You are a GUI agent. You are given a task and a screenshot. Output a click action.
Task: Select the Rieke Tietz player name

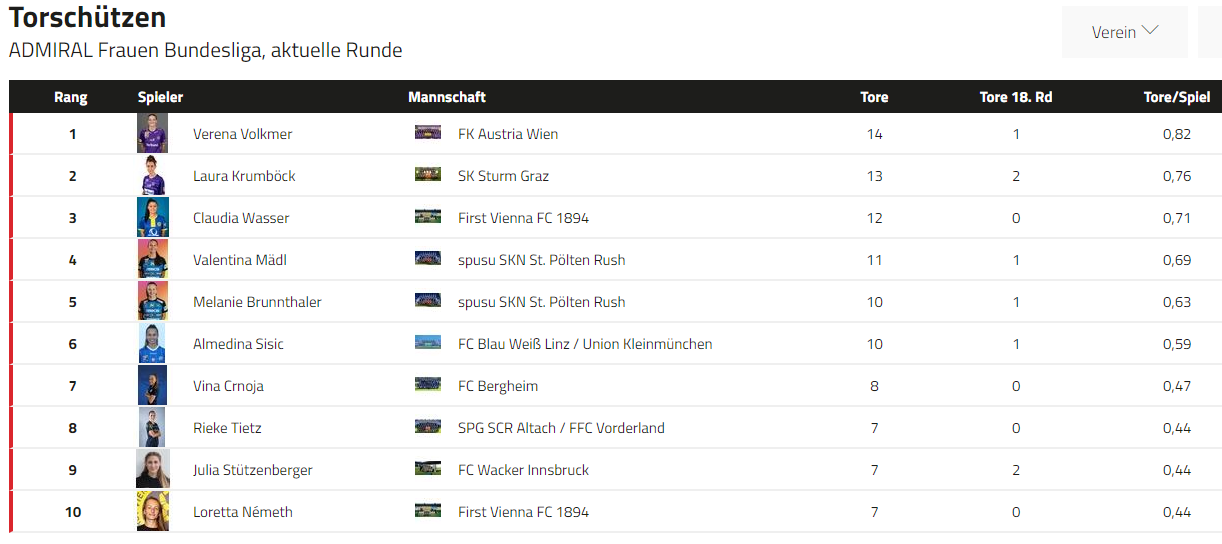[x=227, y=428]
